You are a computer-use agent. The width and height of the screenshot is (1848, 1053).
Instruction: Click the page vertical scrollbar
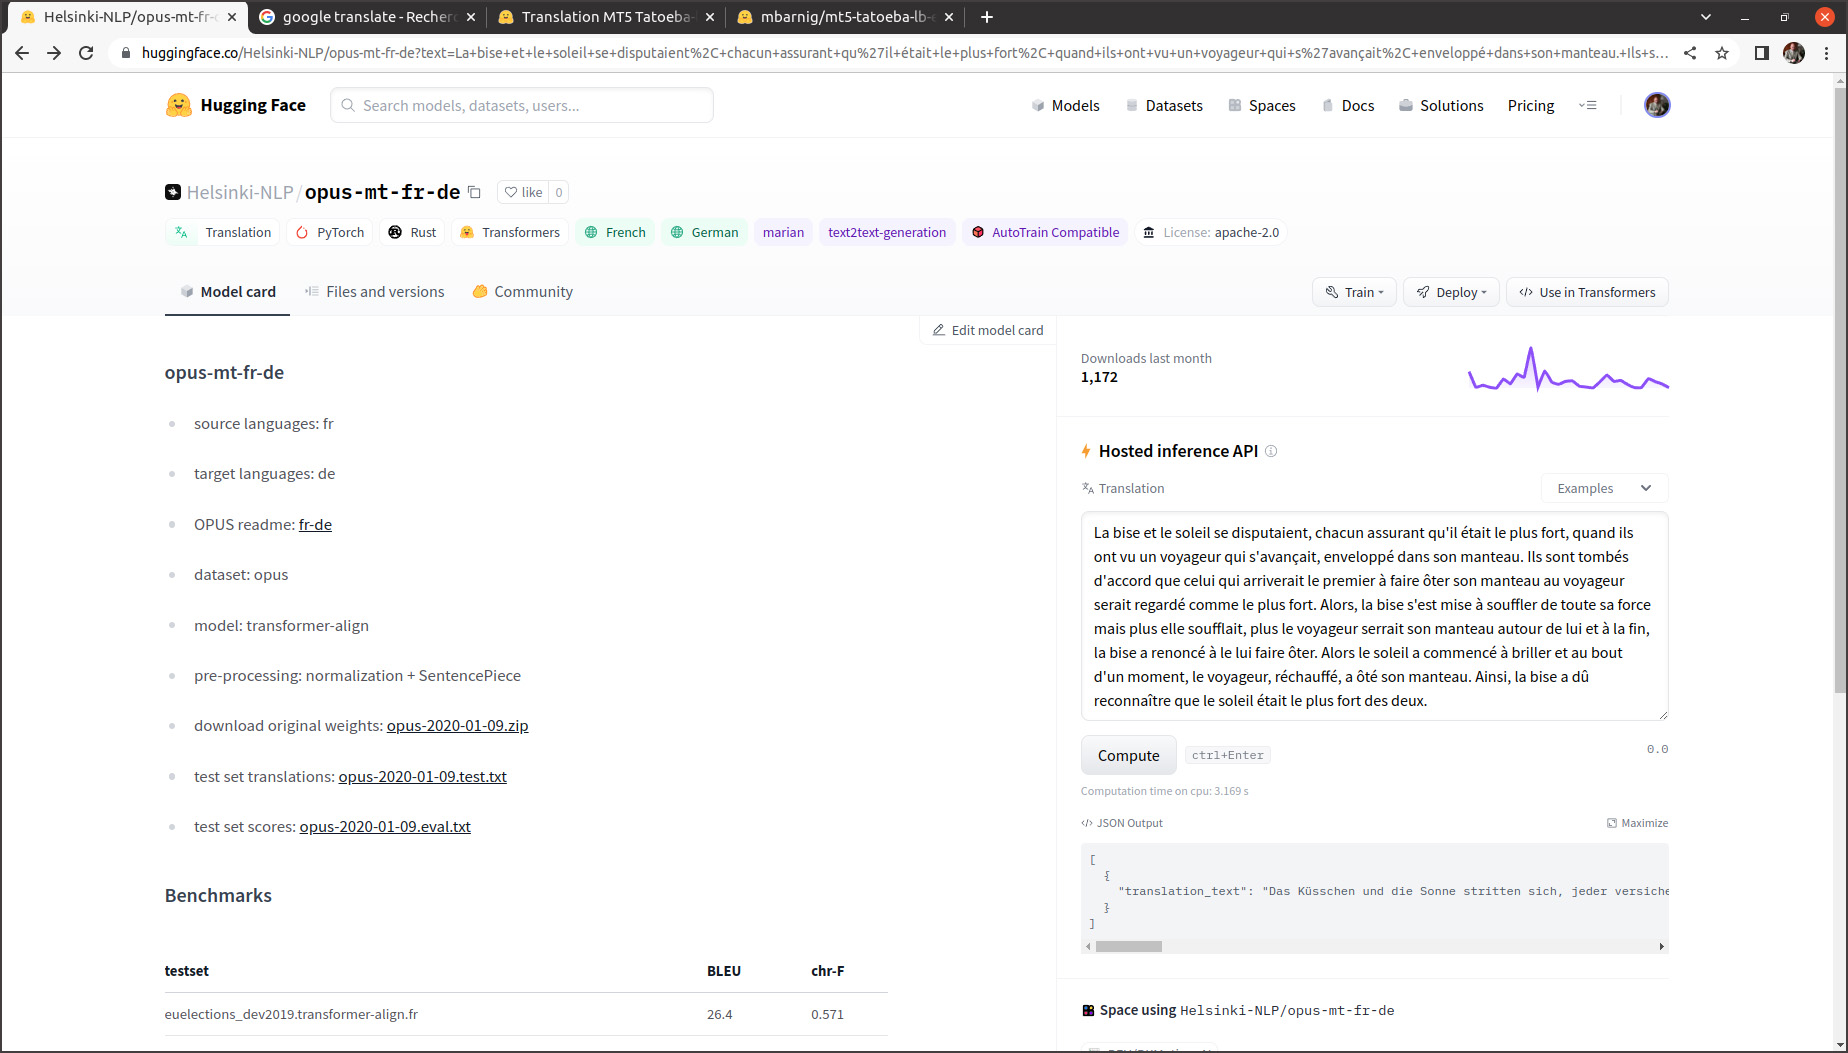1839,390
